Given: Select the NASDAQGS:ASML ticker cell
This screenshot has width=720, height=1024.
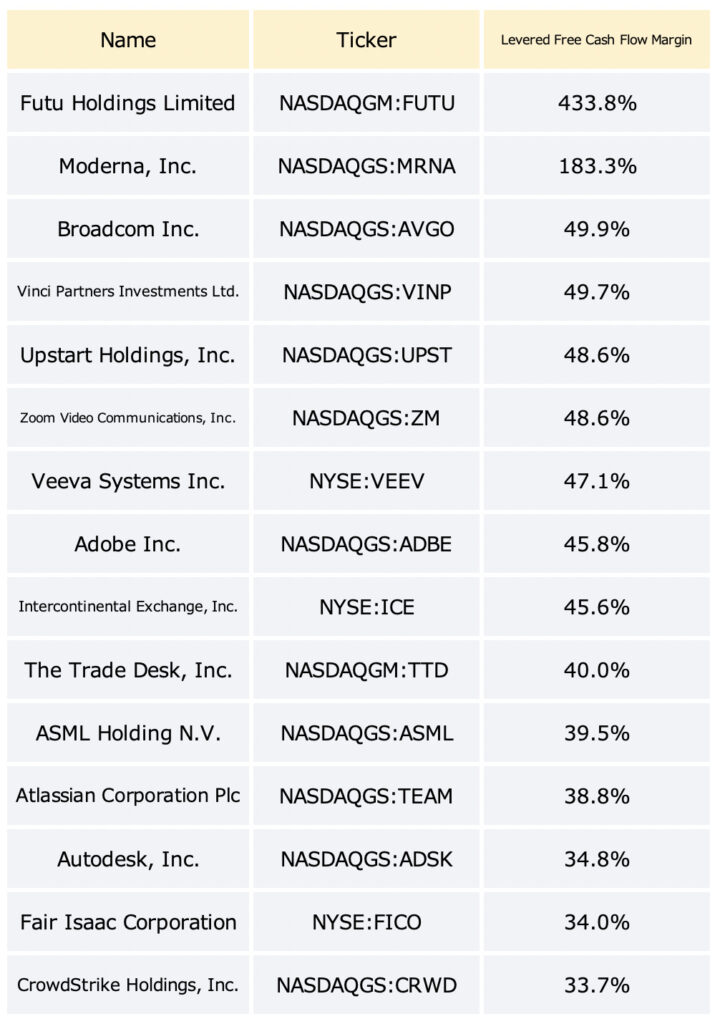Looking at the screenshot, I should tap(367, 733).
